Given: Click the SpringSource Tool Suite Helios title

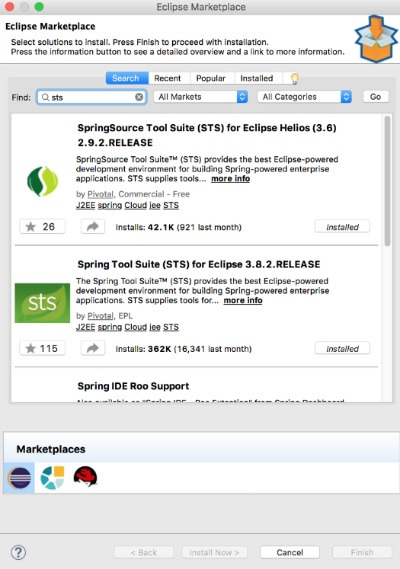Looking at the screenshot, I should 207,135.
